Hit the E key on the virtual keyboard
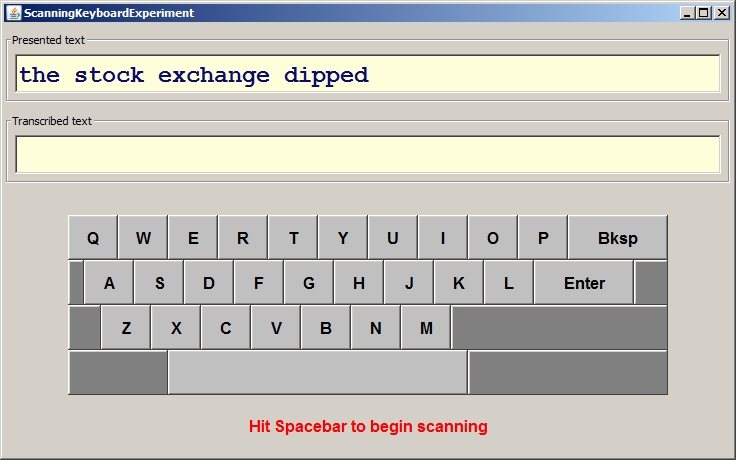736x460 pixels. (x=193, y=238)
